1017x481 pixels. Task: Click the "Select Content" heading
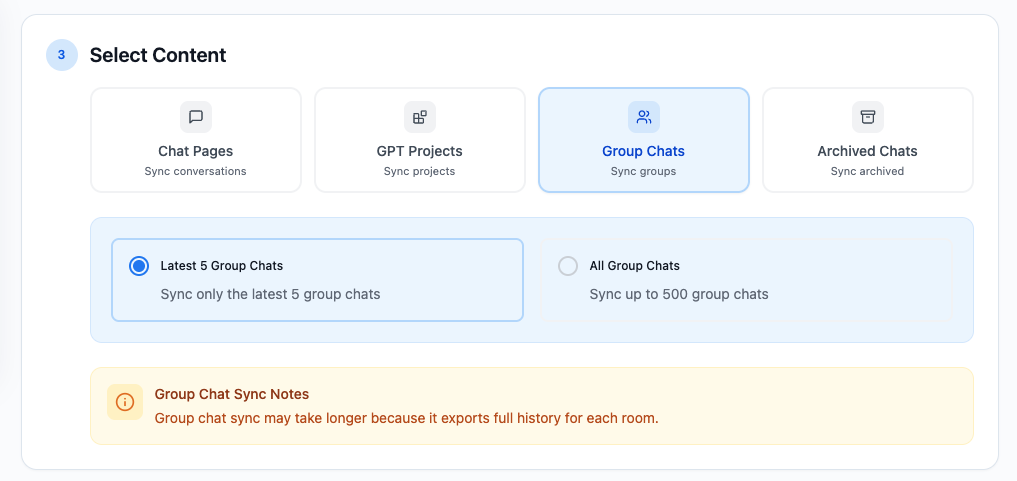click(x=158, y=55)
